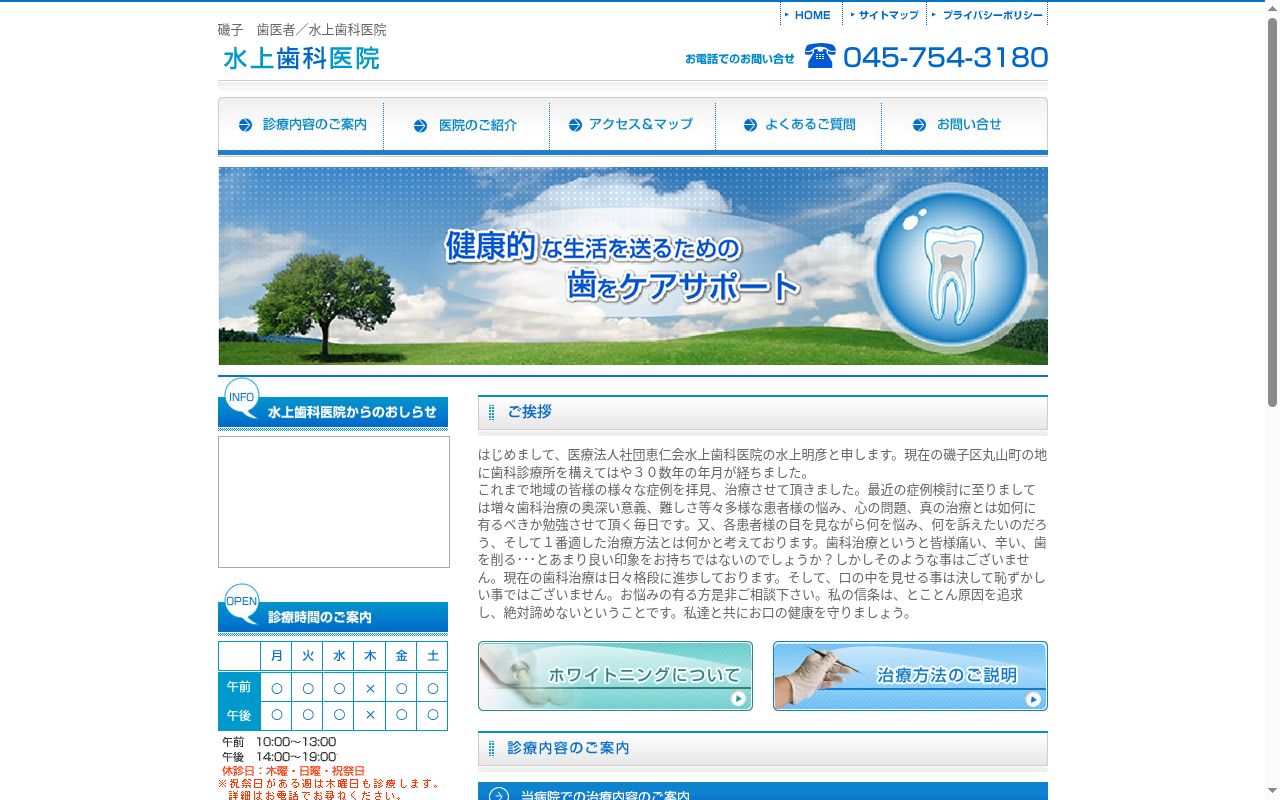The height and width of the screenshot is (800, 1280).
Task: Open the HOME link at top
Action: pyautogui.click(x=811, y=15)
